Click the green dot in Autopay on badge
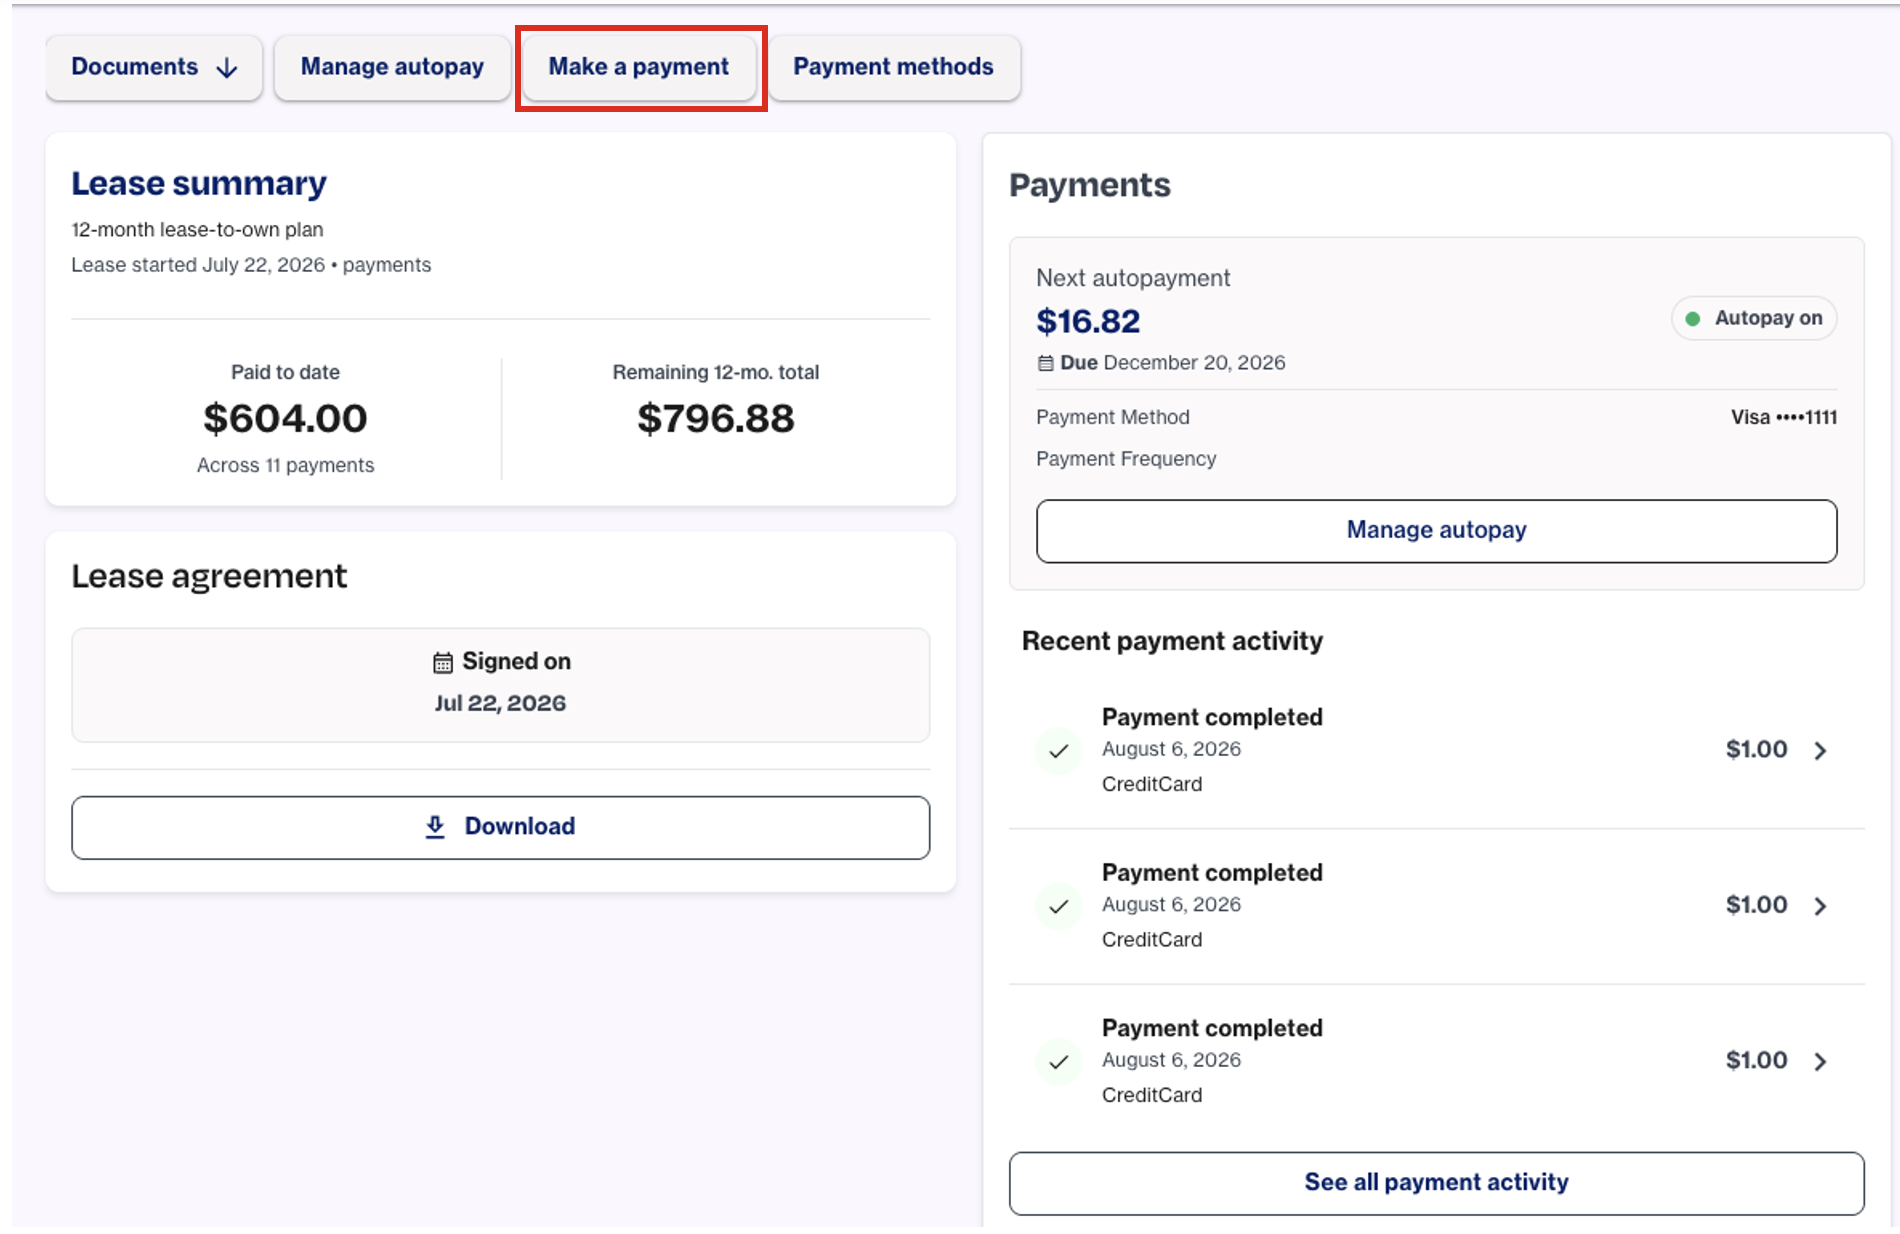 [x=1693, y=319]
